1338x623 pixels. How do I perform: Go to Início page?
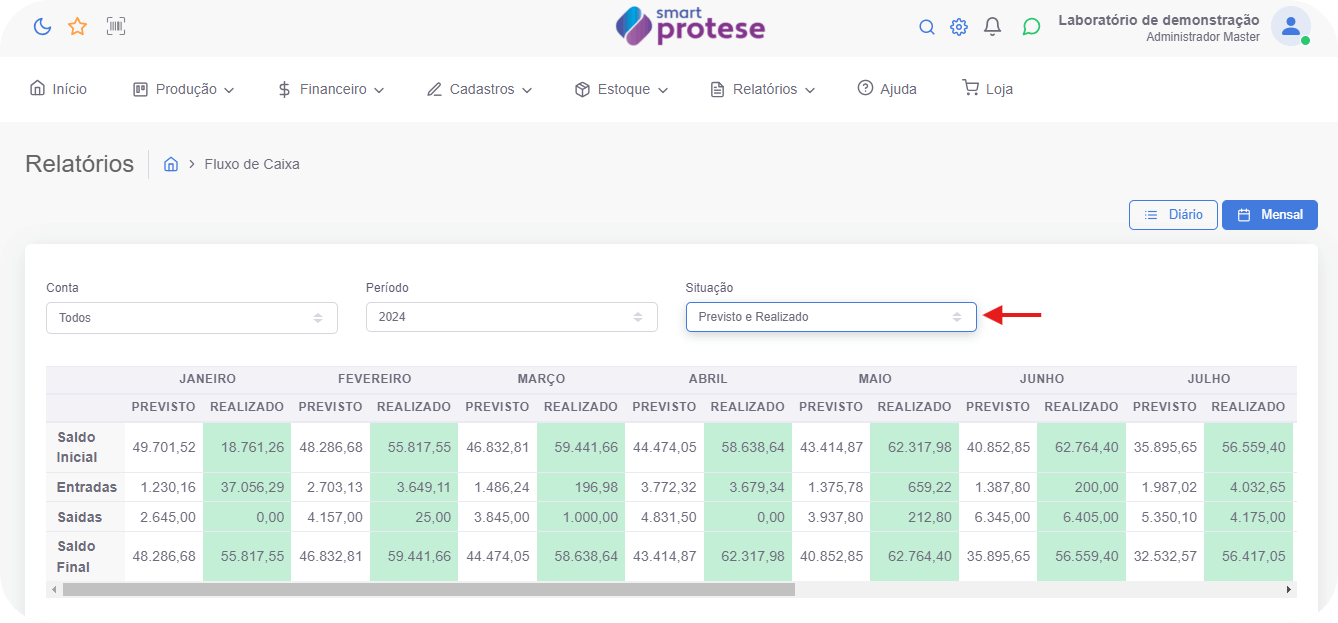[59, 89]
